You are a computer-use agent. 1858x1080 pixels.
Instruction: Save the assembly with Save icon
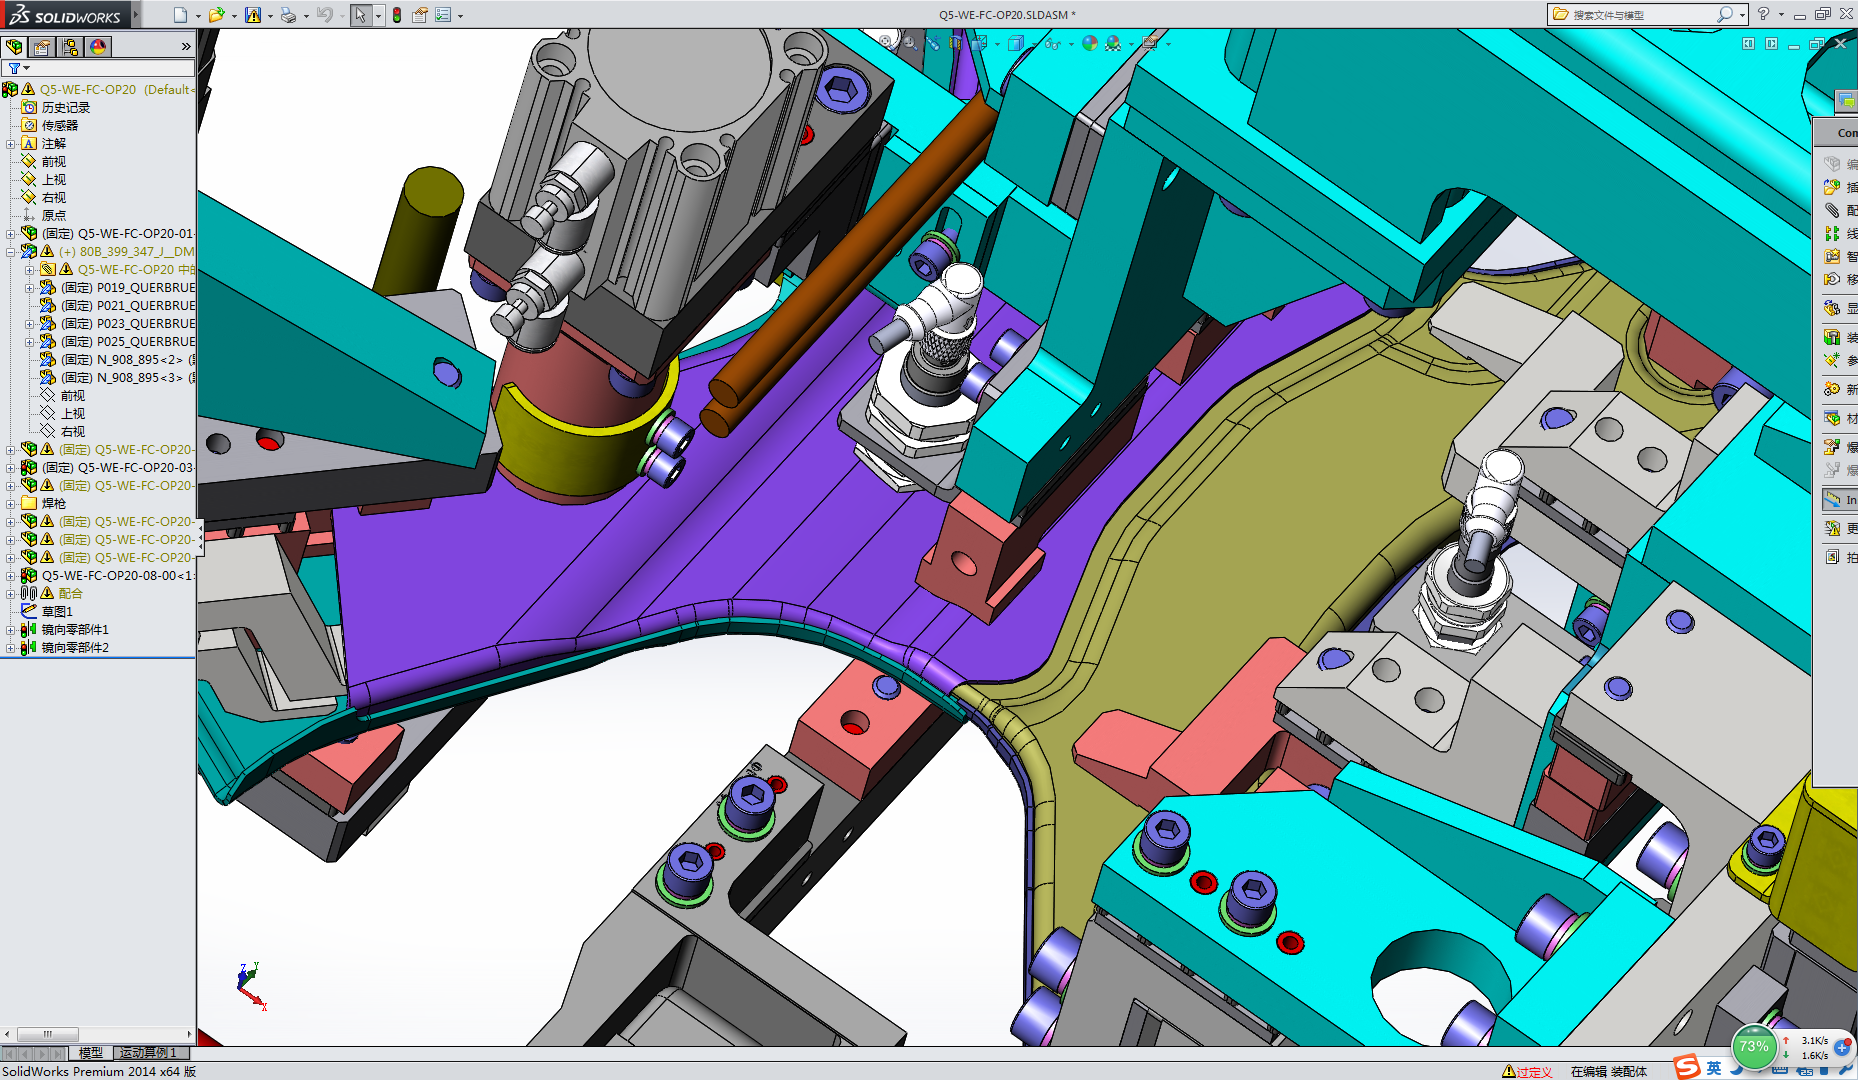coord(253,15)
